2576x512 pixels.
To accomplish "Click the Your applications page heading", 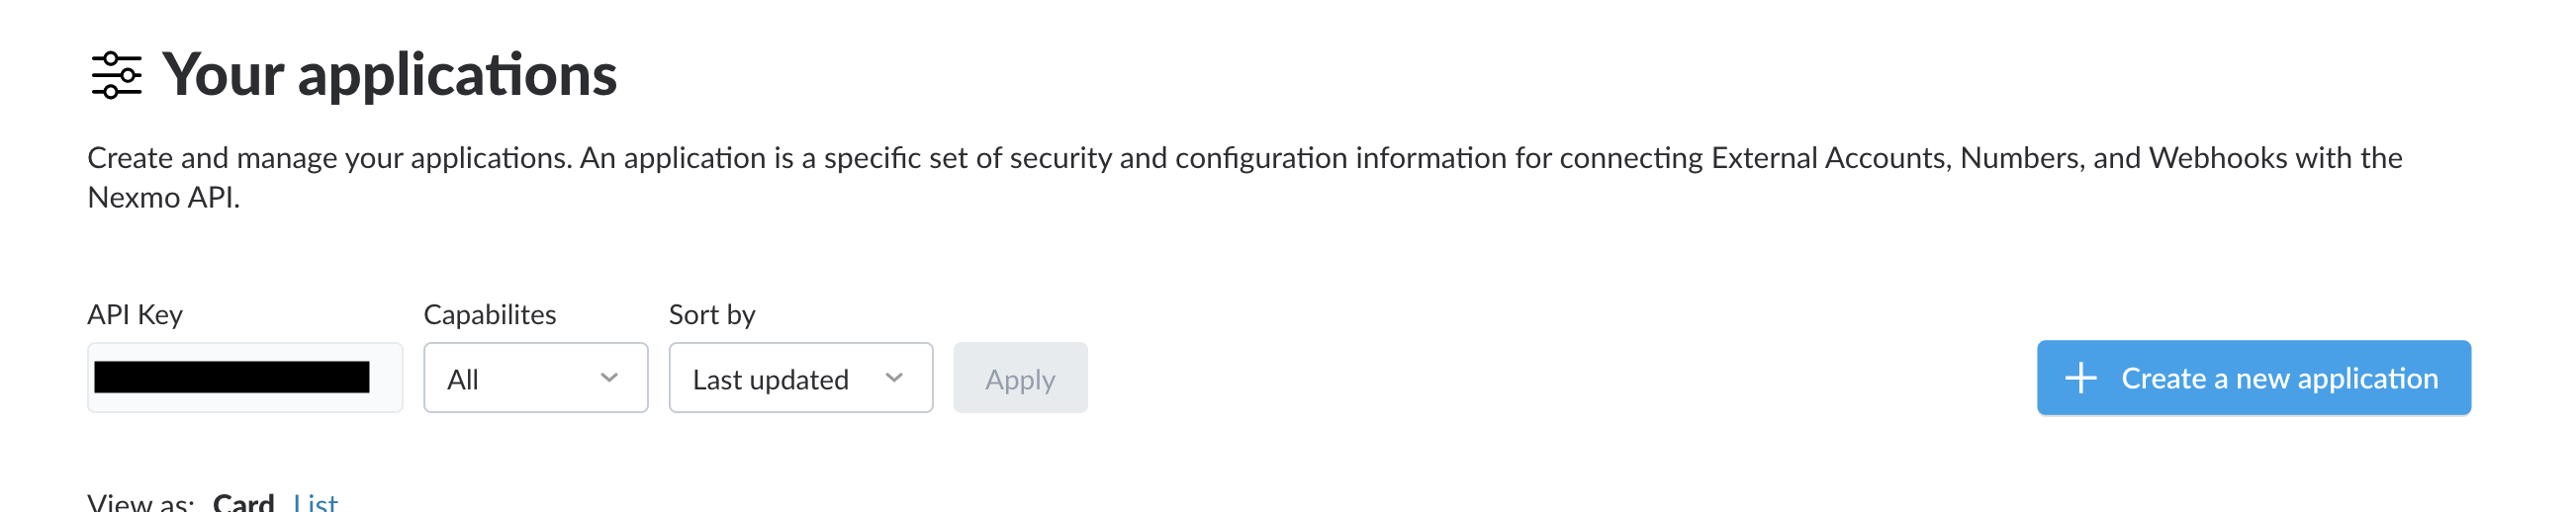I will tap(389, 75).
